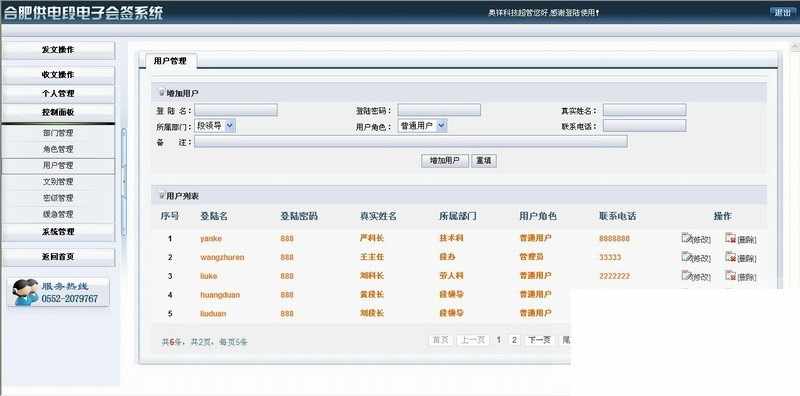Open 密级管理 in the sidebar
Image resolution: width=800 pixels, height=396 pixels.
pos(58,198)
